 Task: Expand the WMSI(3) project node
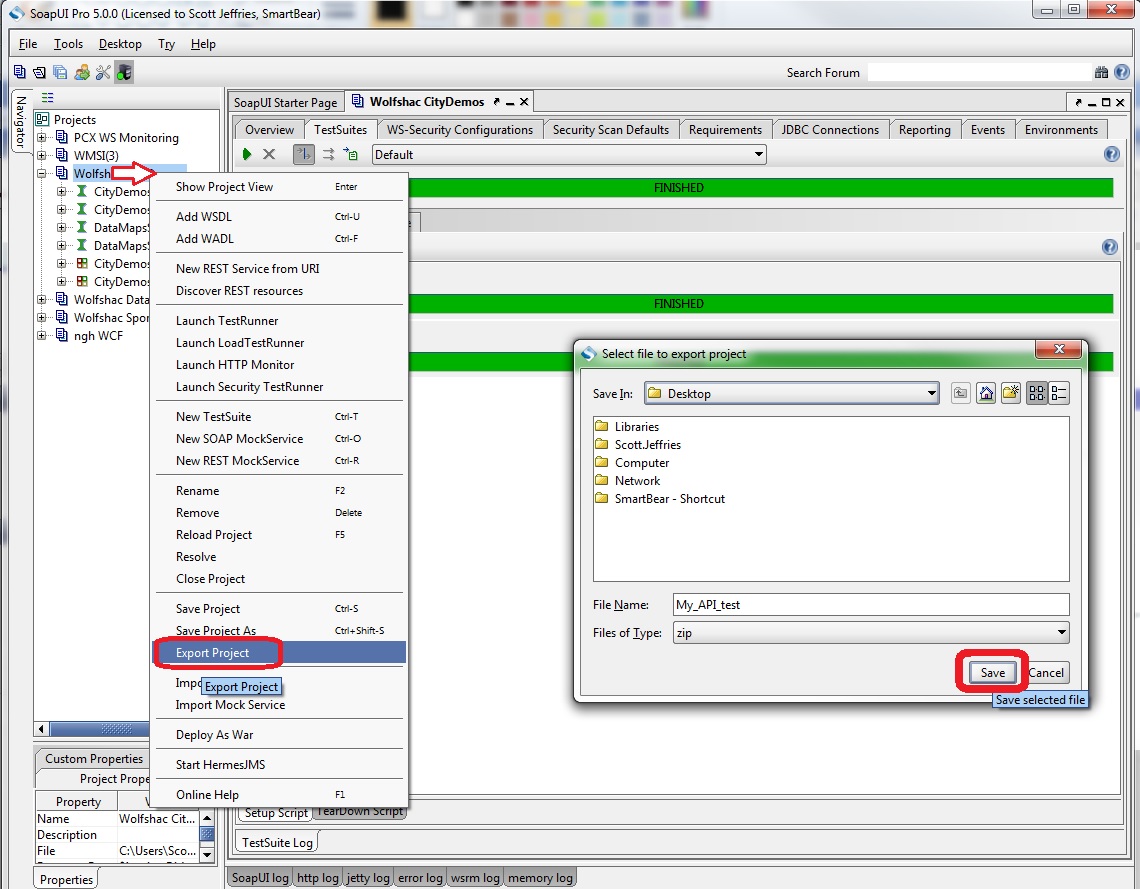[x=39, y=155]
